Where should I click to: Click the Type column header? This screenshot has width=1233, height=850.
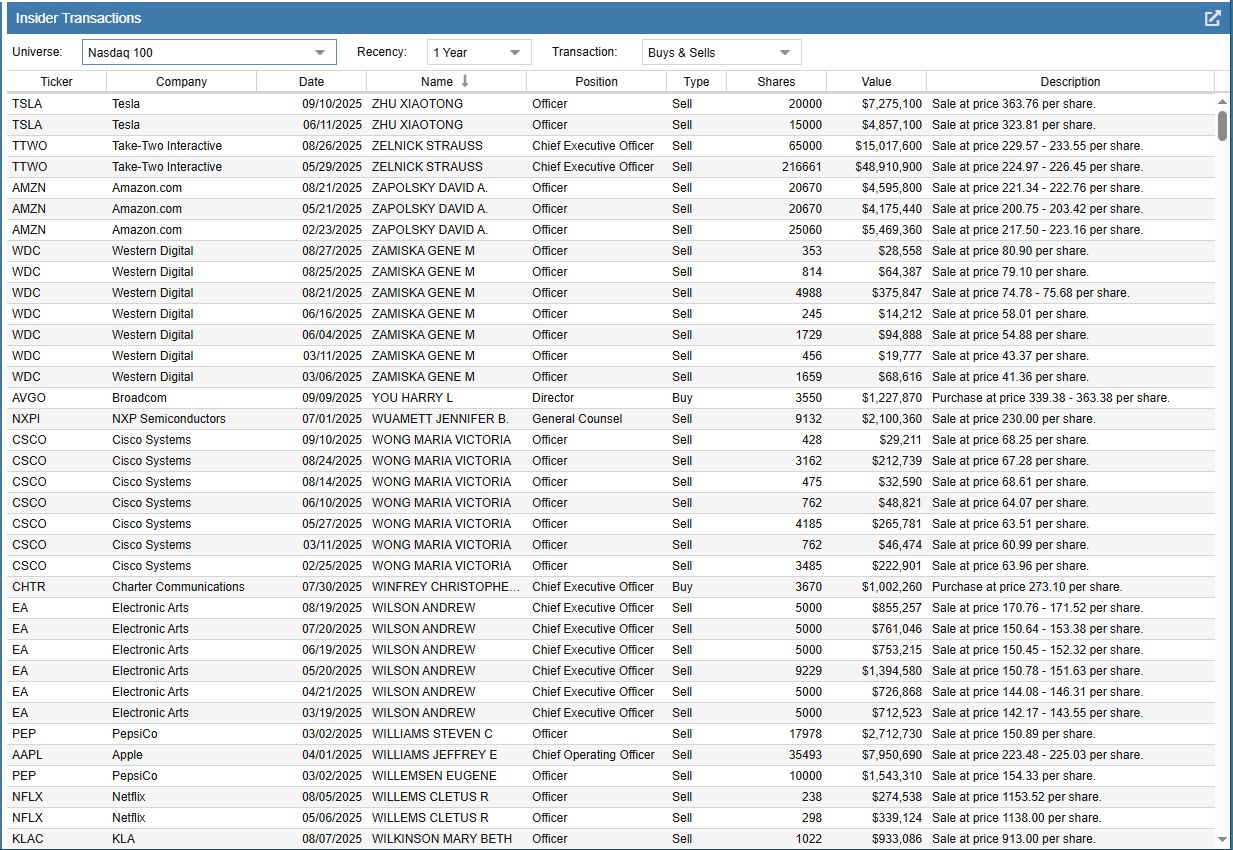(x=696, y=82)
